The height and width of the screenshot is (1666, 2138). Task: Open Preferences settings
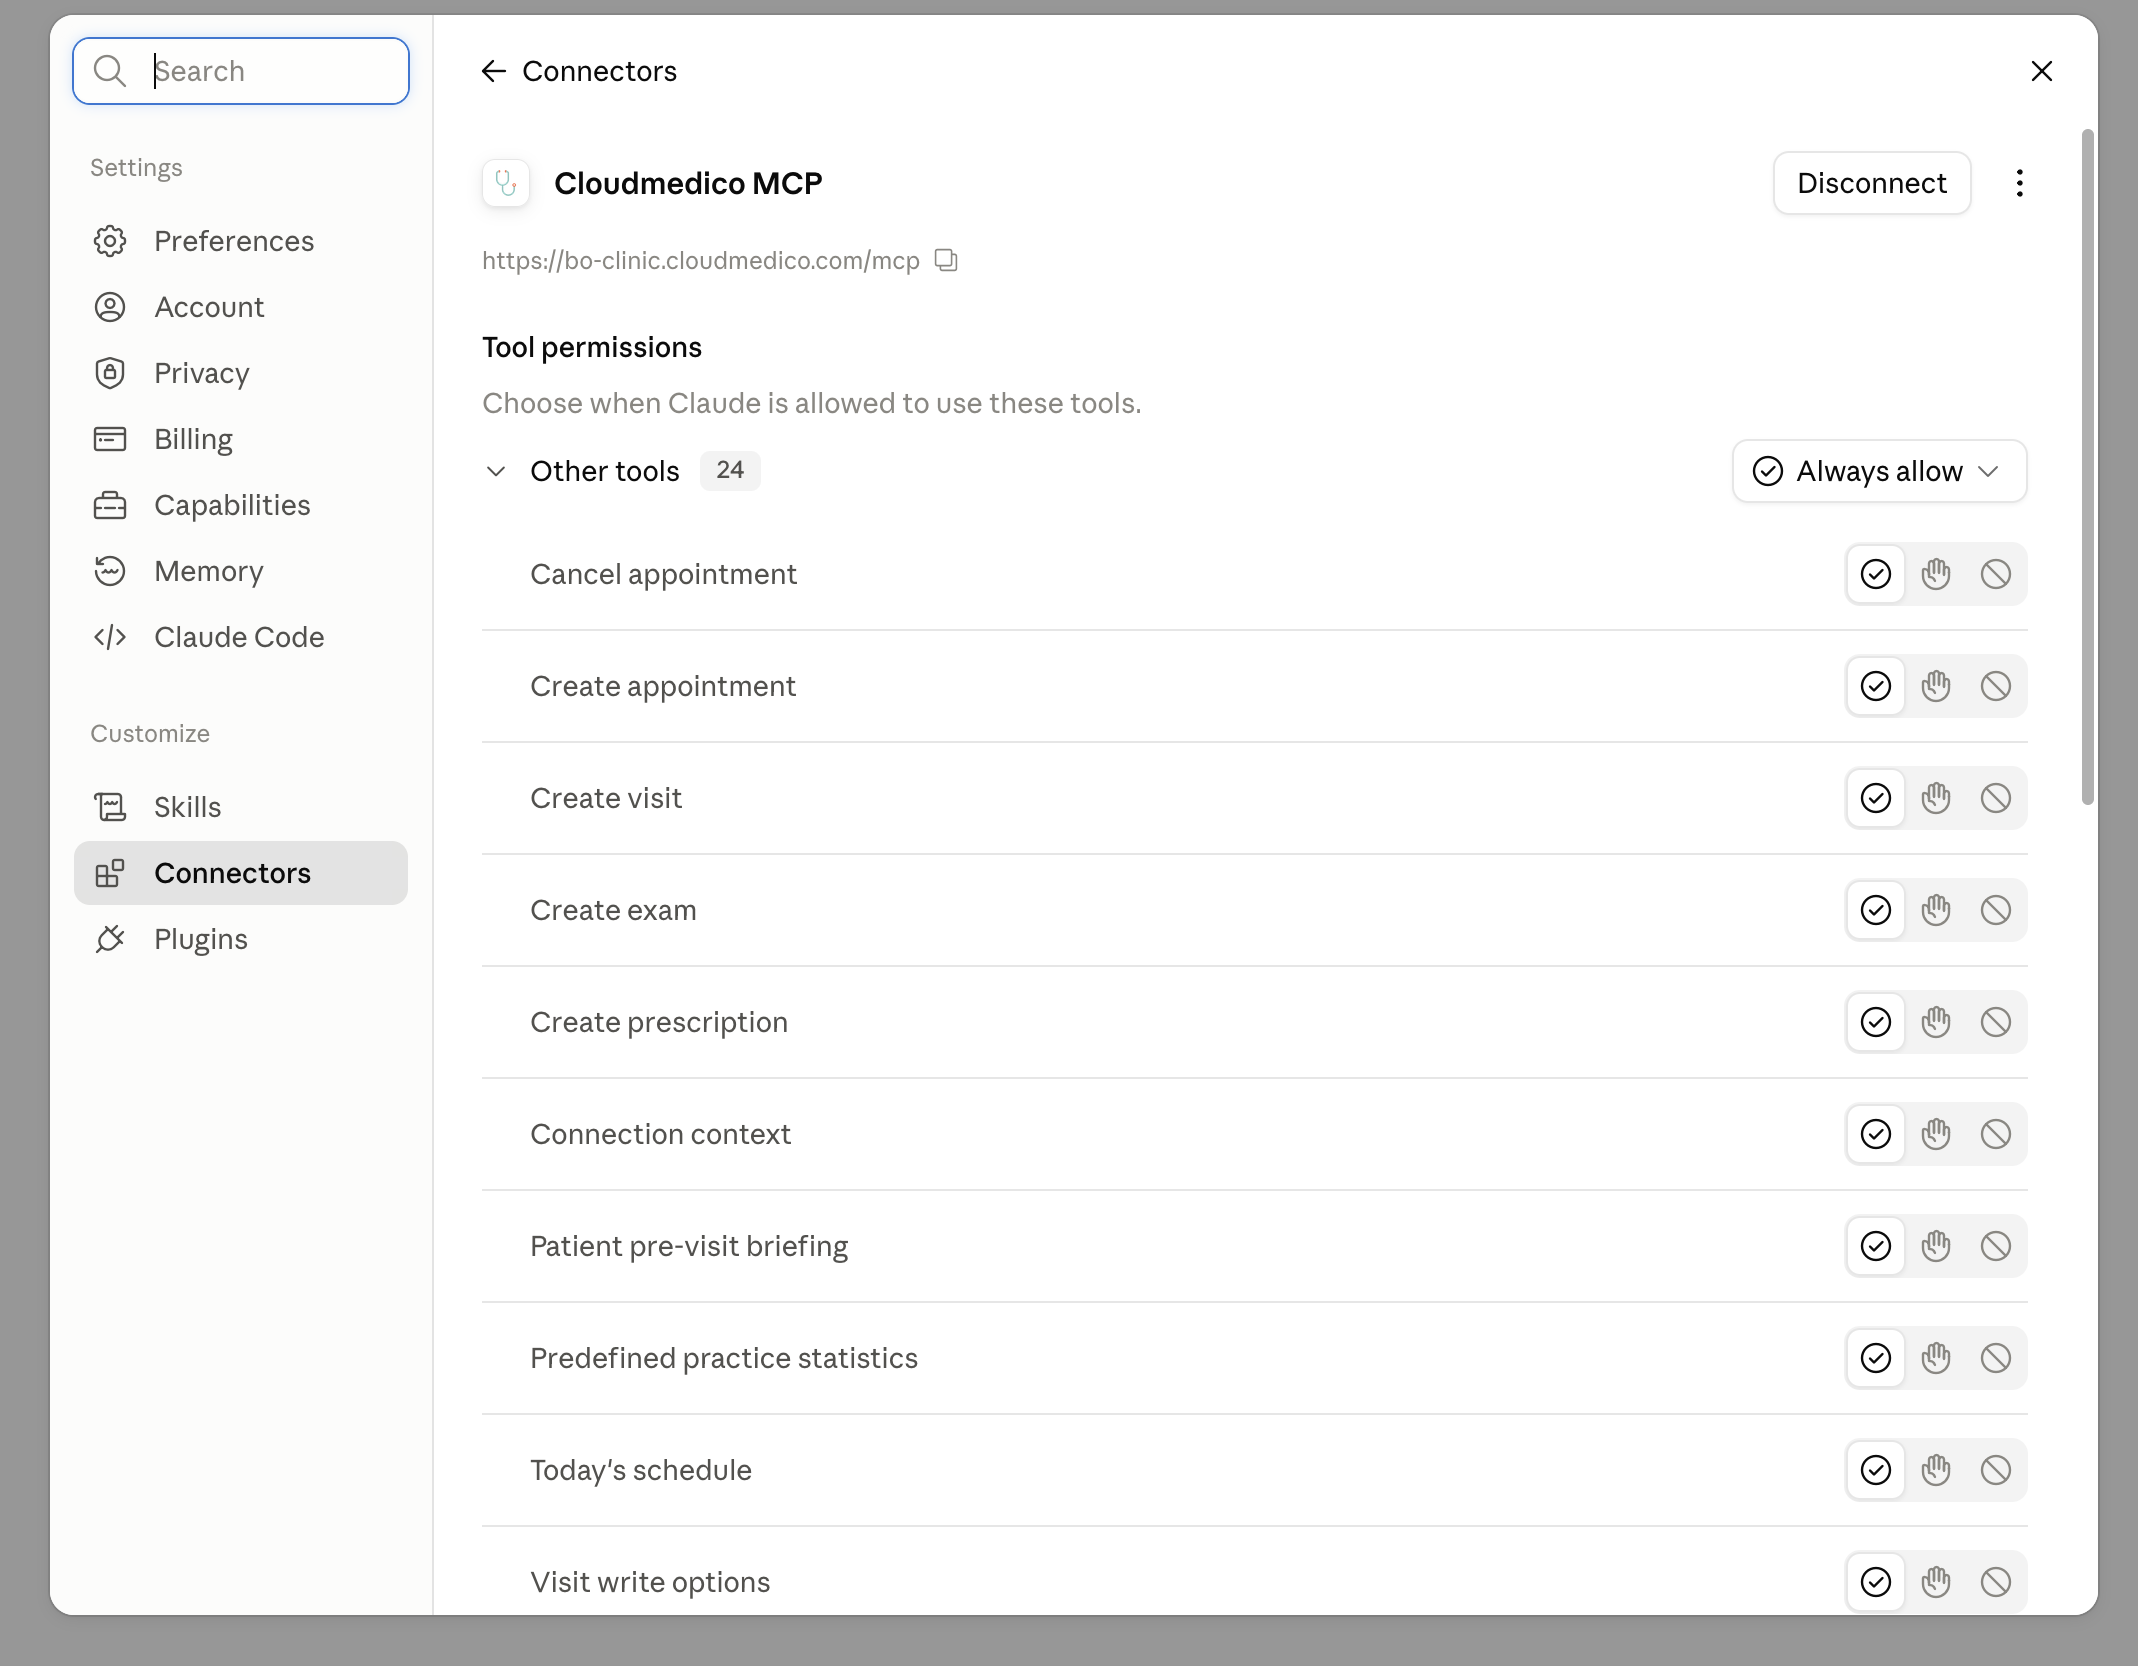pyautogui.click(x=241, y=241)
